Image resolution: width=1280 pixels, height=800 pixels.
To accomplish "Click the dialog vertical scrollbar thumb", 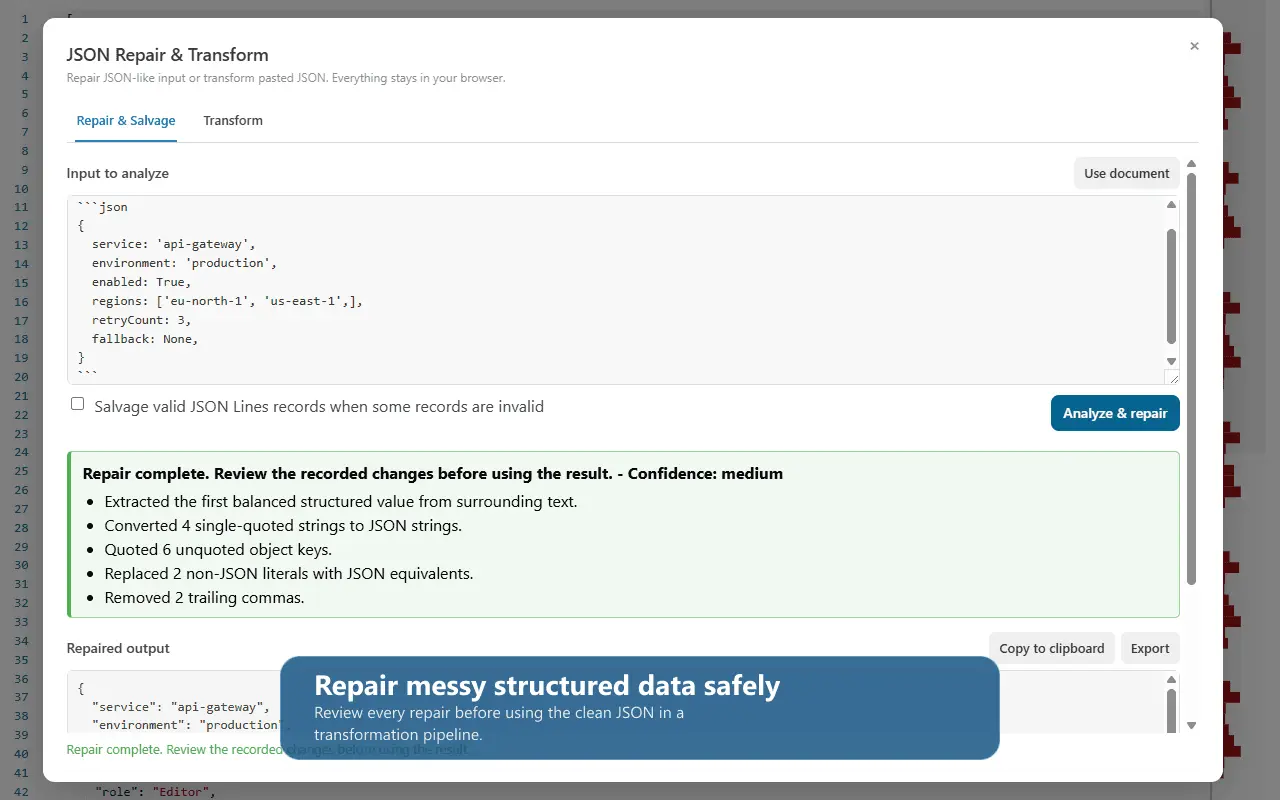I will [x=1191, y=379].
